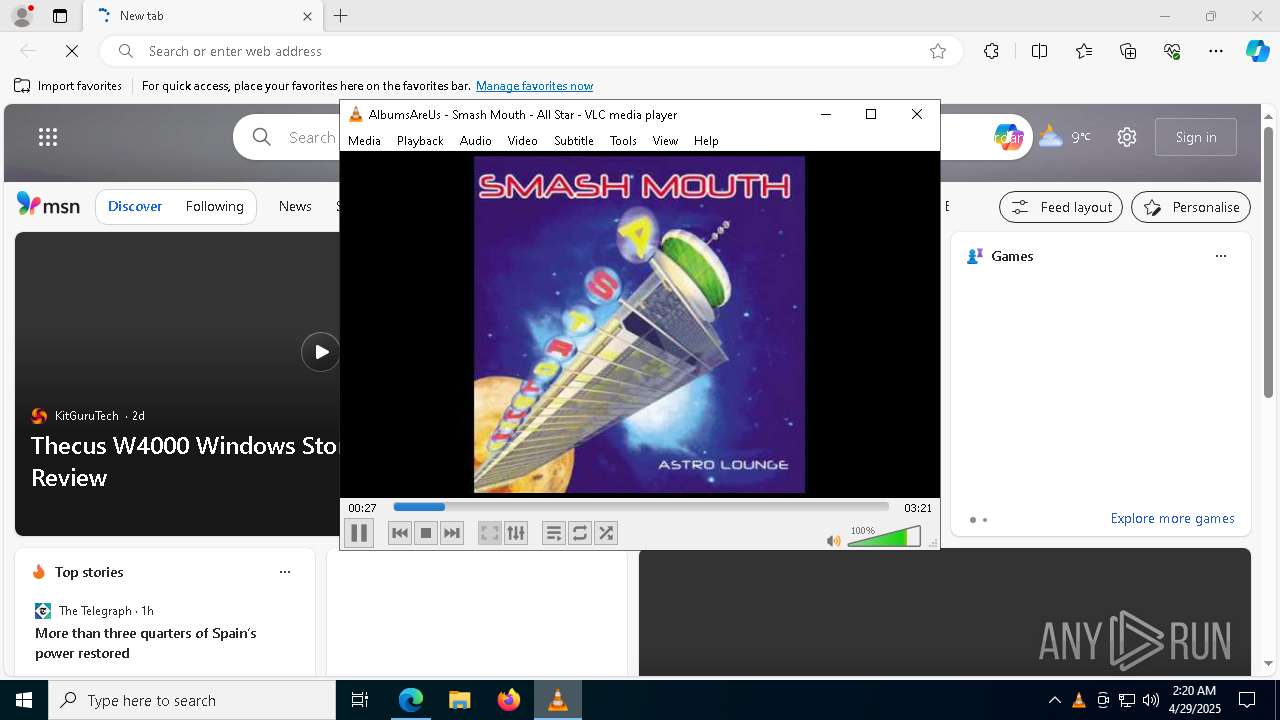1280x720 pixels.
Task: Select the Discover tab on MSN
Action: [135, 206]
